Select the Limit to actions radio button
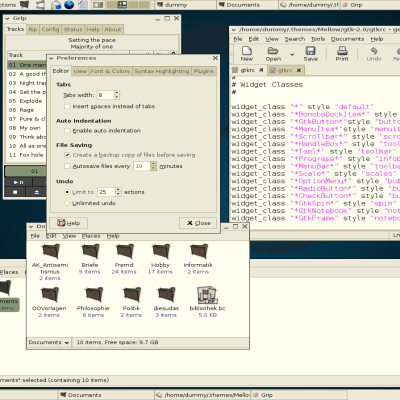Image resolution: width=400 pixels, height=400 pixels. point(67,192)
